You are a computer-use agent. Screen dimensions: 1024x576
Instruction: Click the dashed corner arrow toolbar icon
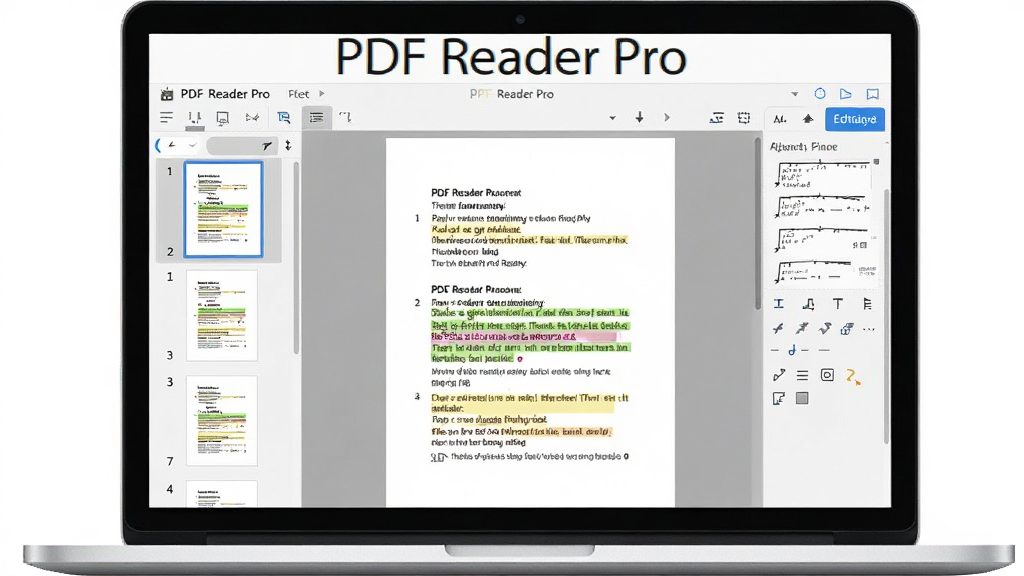click(345, 117)
